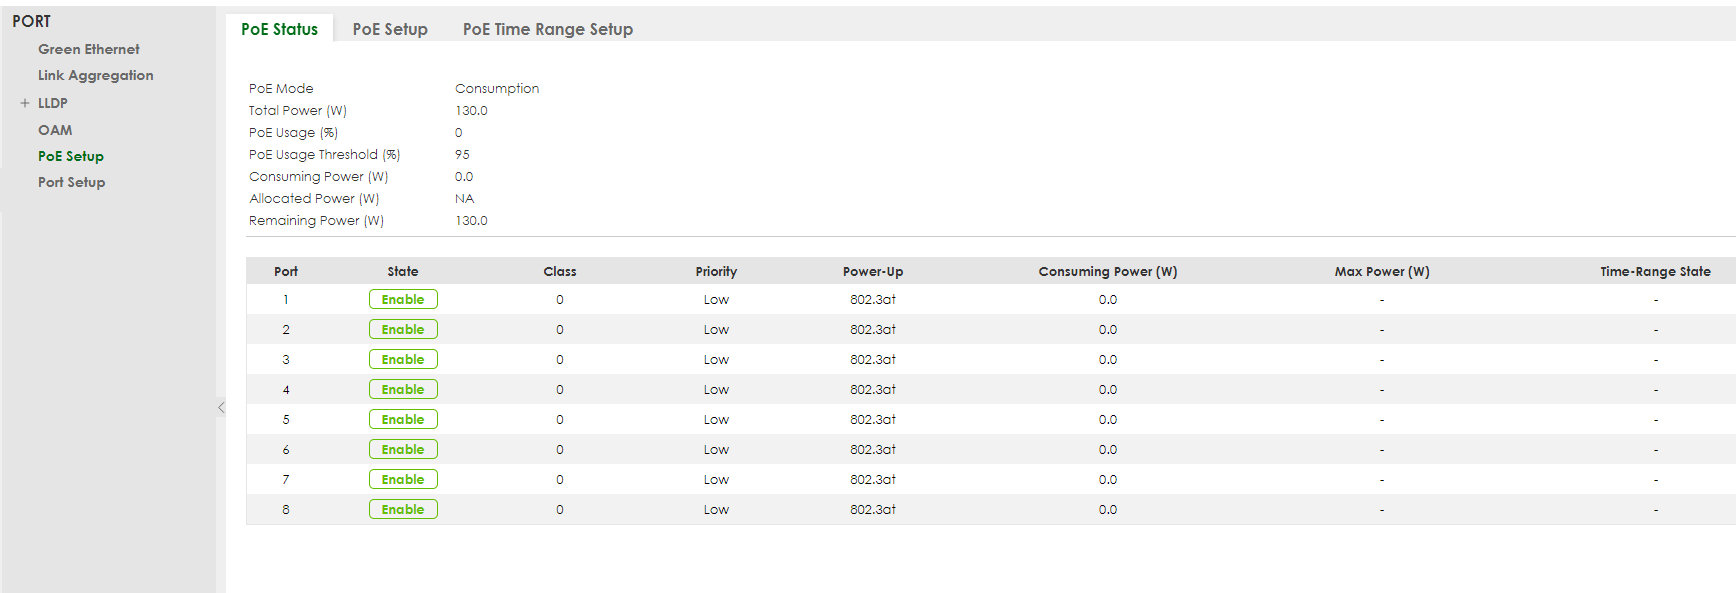Select PoE Setup in sidebar
This screenshot has width=1736, height=593.
point(70,156)
